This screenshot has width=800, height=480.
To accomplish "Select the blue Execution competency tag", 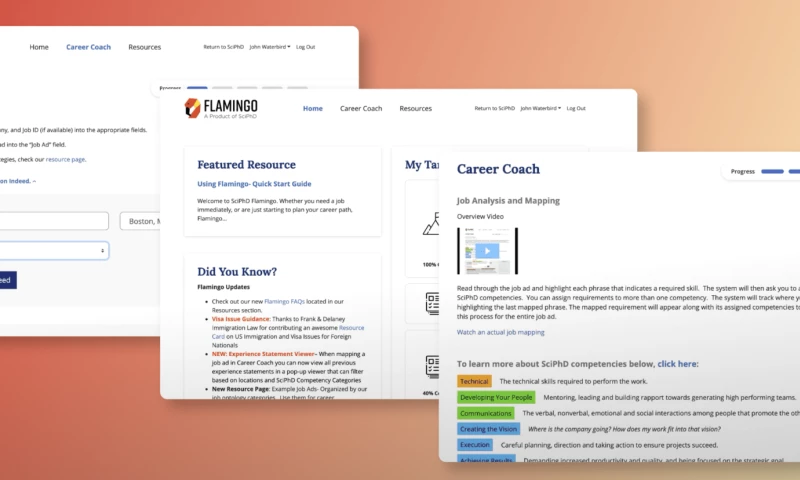I will [474, 445].
